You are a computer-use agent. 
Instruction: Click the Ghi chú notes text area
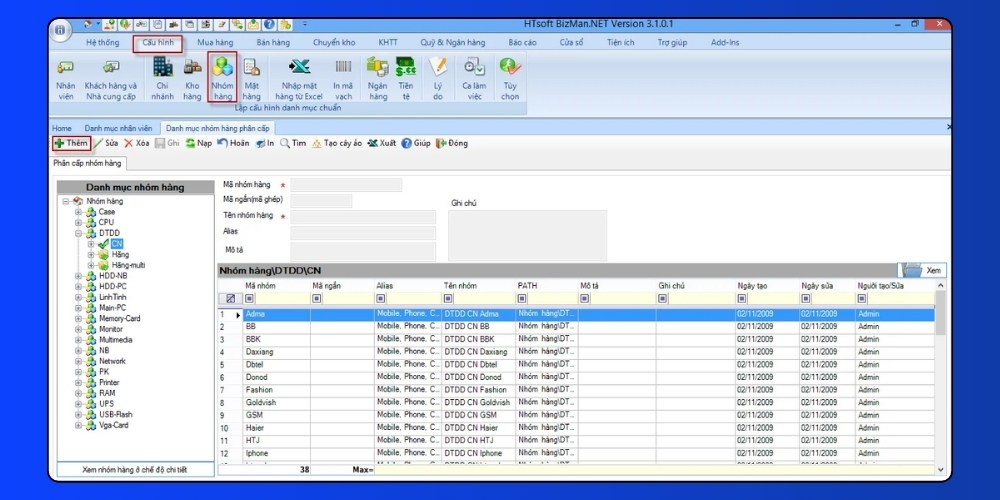[527, 235]
